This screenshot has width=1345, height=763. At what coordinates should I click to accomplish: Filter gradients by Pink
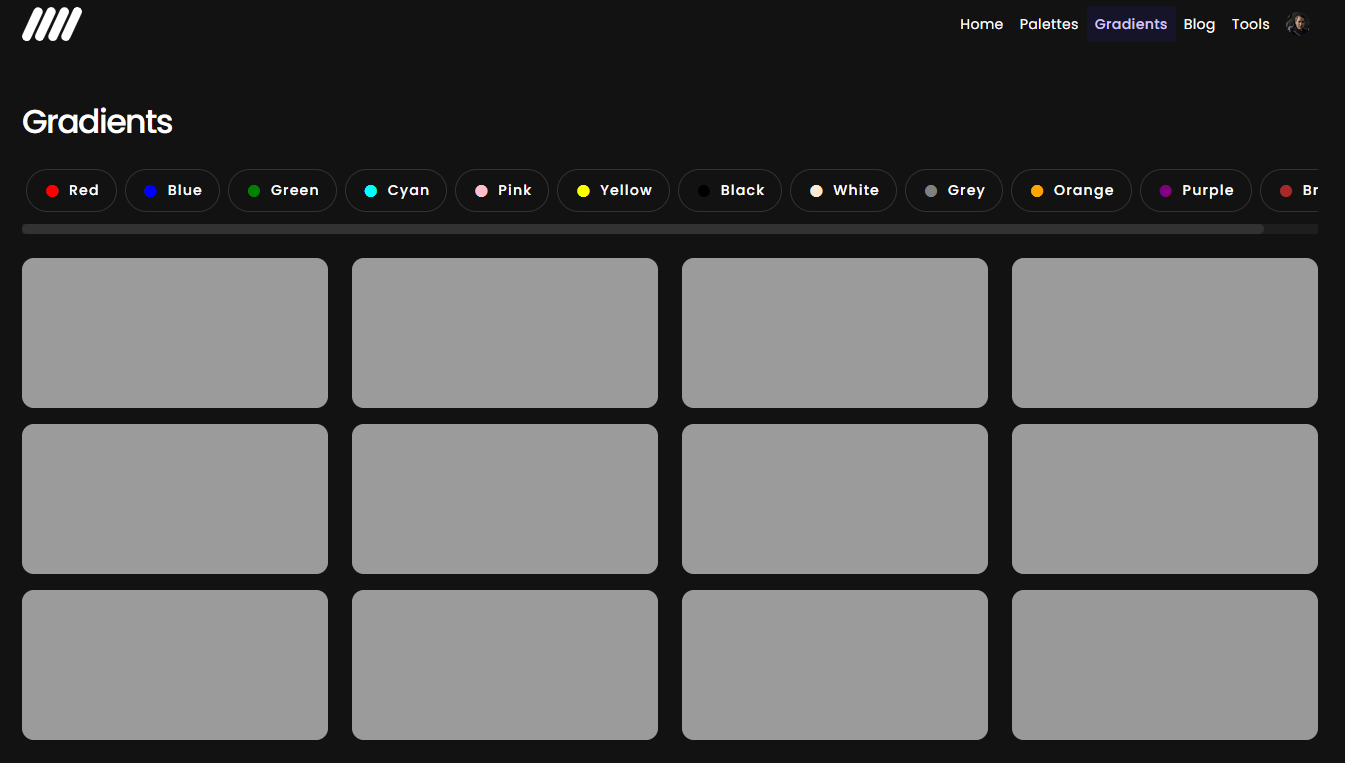point(502,190)
